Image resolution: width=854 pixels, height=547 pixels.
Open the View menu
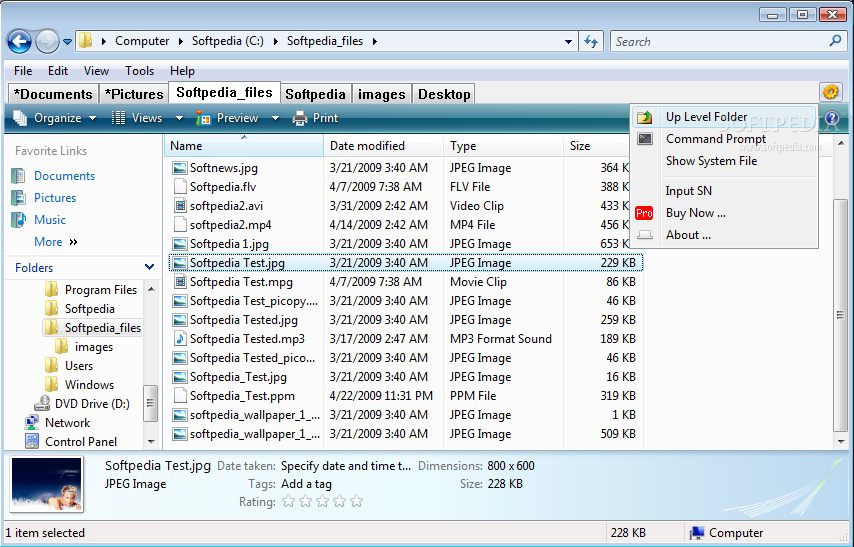96,71
